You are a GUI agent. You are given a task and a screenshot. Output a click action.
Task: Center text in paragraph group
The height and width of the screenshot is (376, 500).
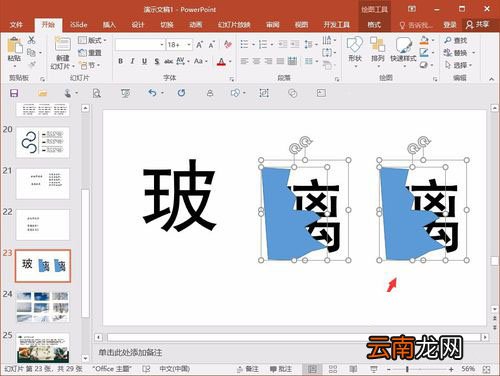pos(256,61)
